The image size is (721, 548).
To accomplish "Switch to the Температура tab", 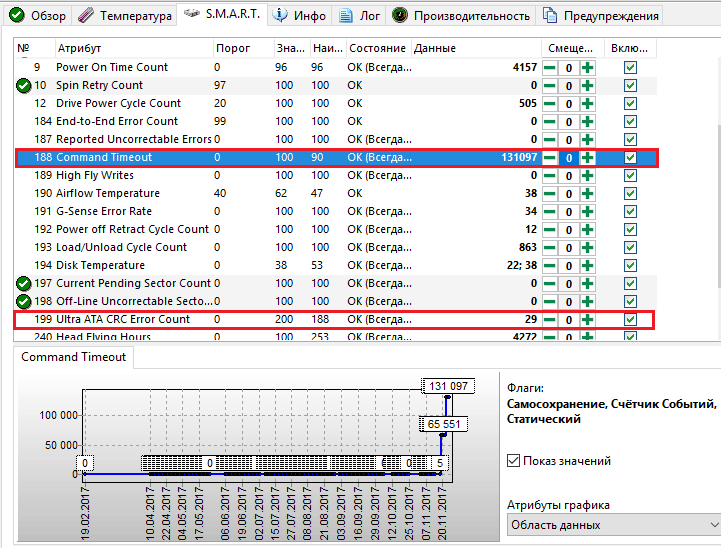I will tap(124, 15).
